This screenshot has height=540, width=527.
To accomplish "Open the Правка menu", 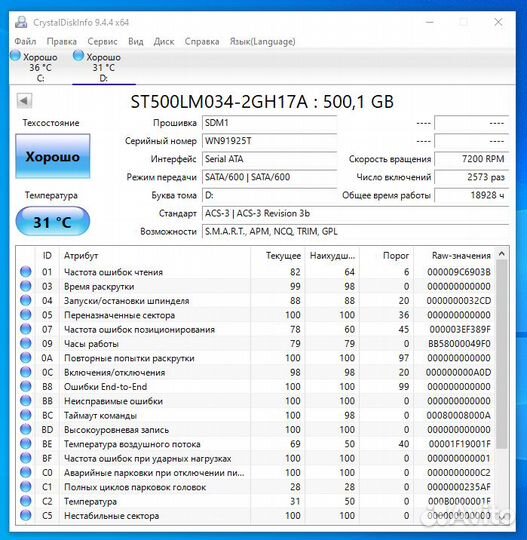I will coord(62,41).
